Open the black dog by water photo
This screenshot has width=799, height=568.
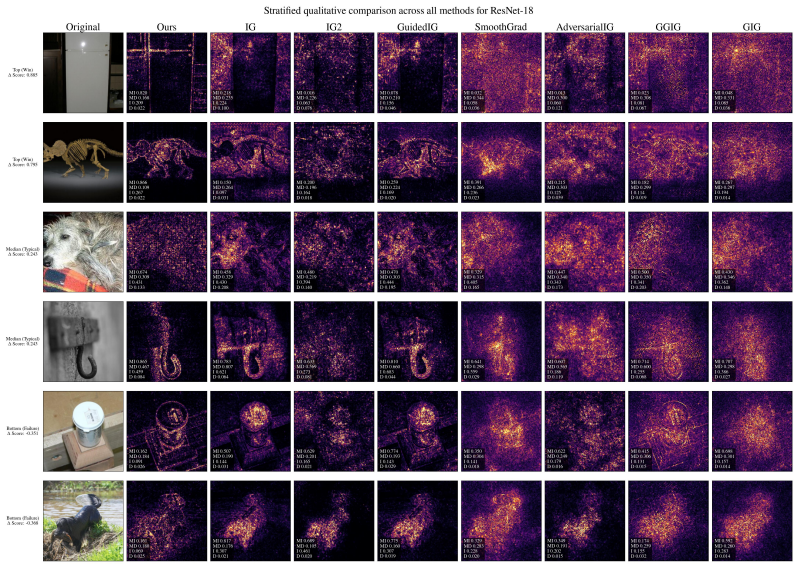click(83, 521)
